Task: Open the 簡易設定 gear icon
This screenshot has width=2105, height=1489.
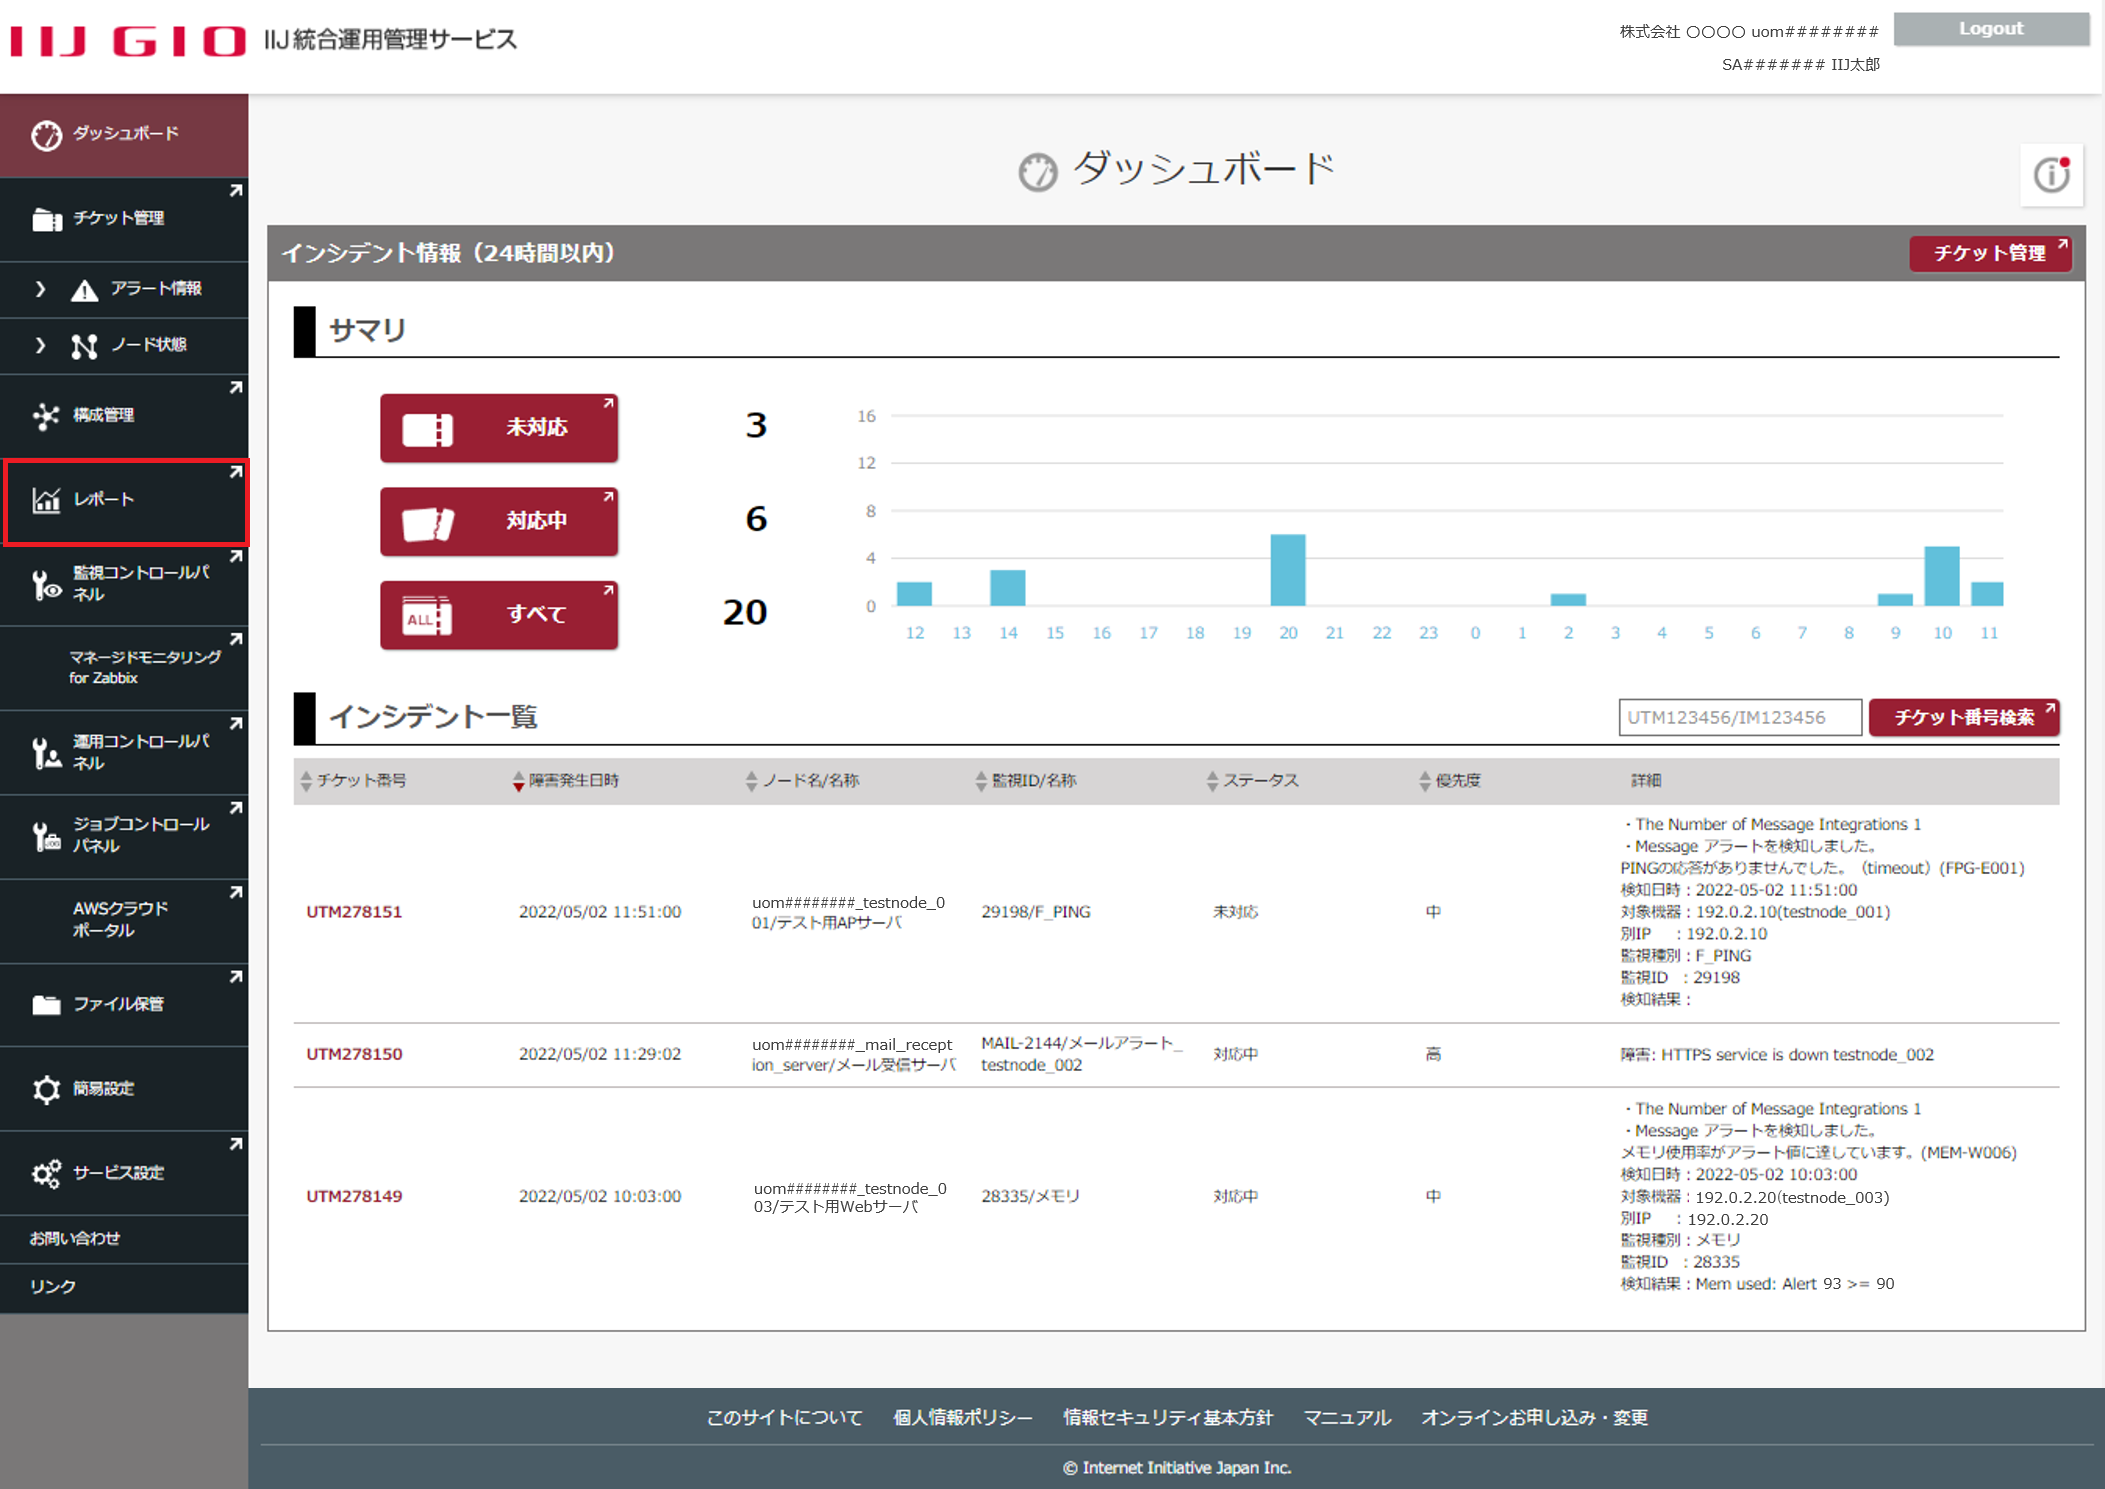Action: (46, 1089)
